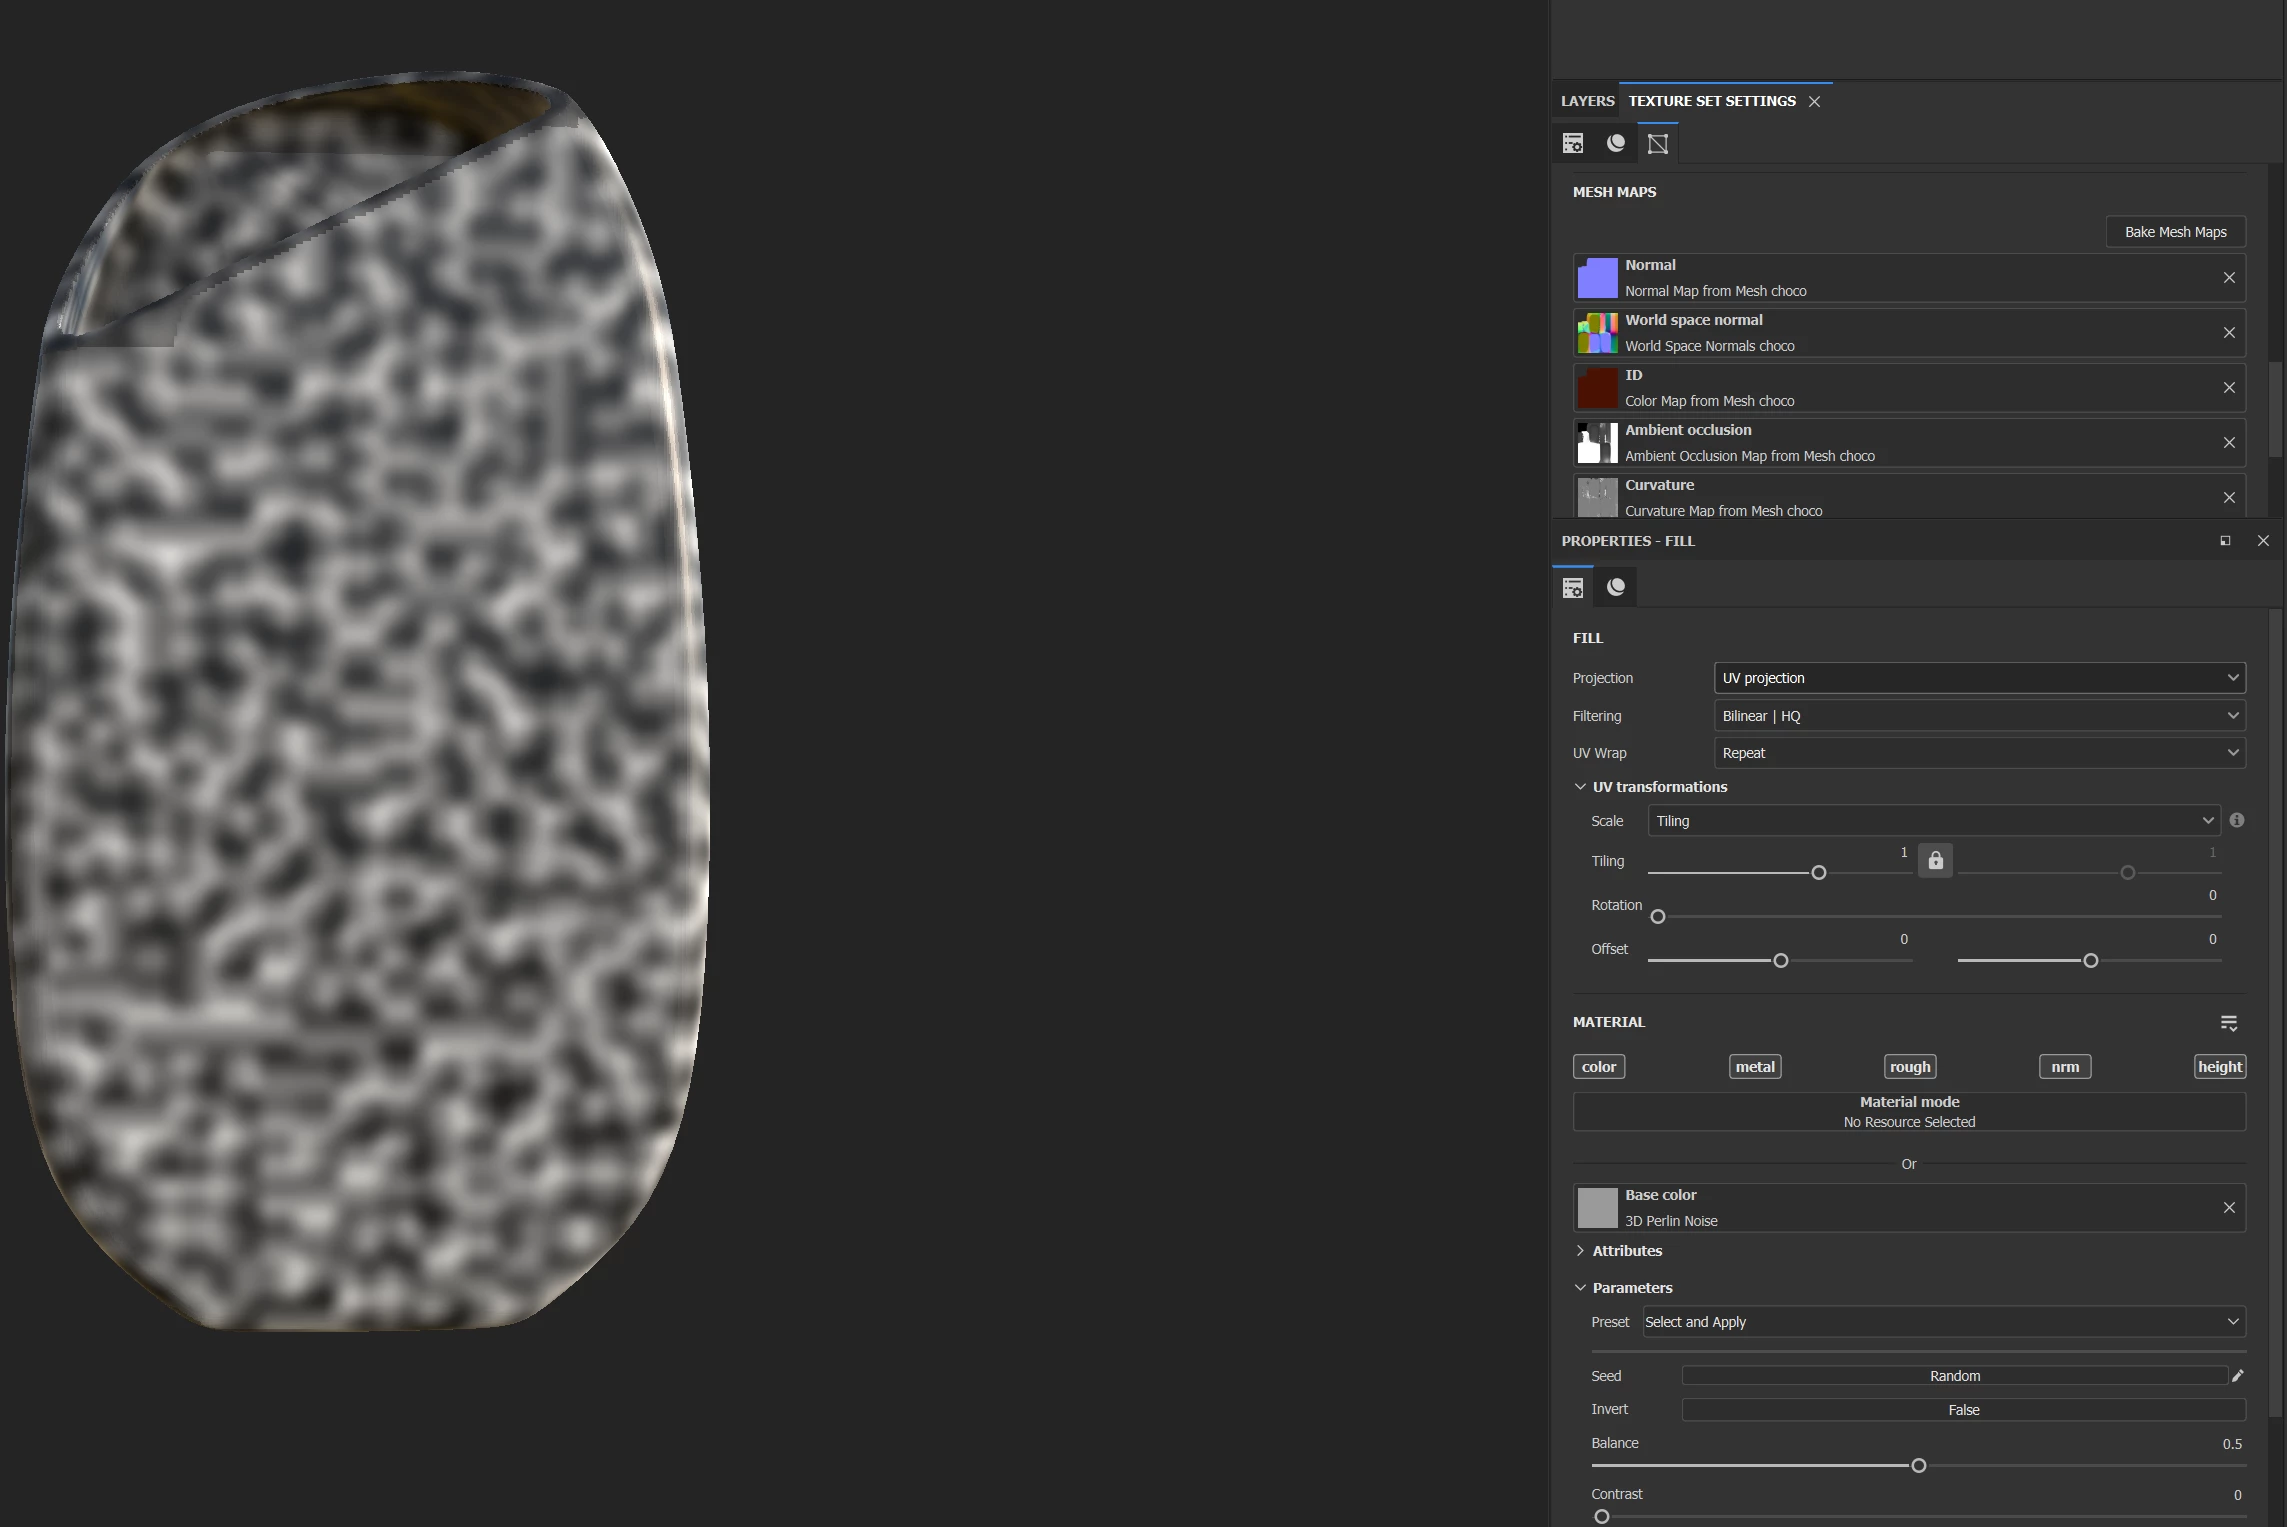Select the Texture Set Settings tab
This screenshot has height=1527, width=2287.
(1711, 101)
